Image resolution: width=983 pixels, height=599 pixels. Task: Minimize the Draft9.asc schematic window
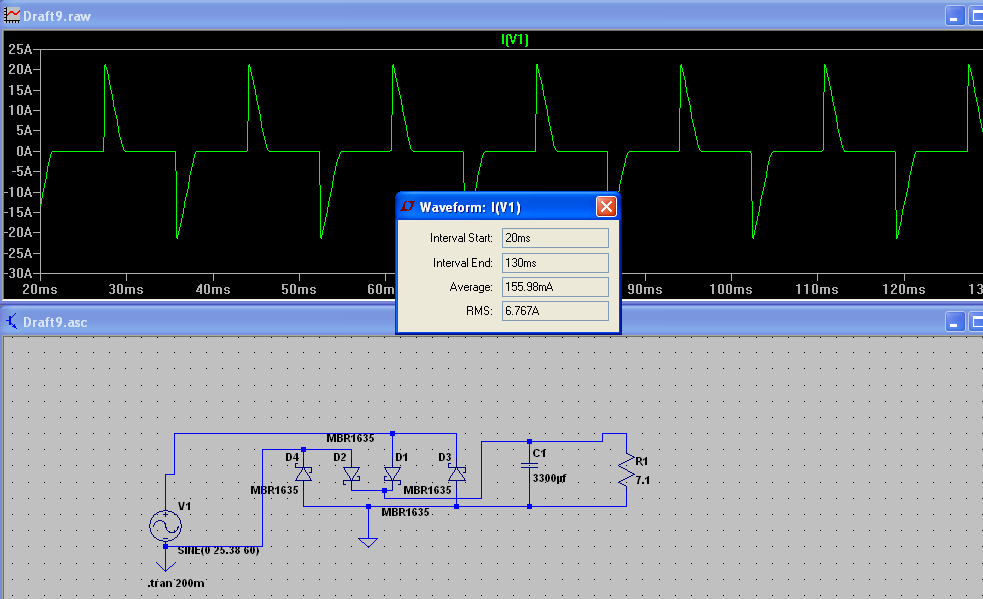pos(954,322)
